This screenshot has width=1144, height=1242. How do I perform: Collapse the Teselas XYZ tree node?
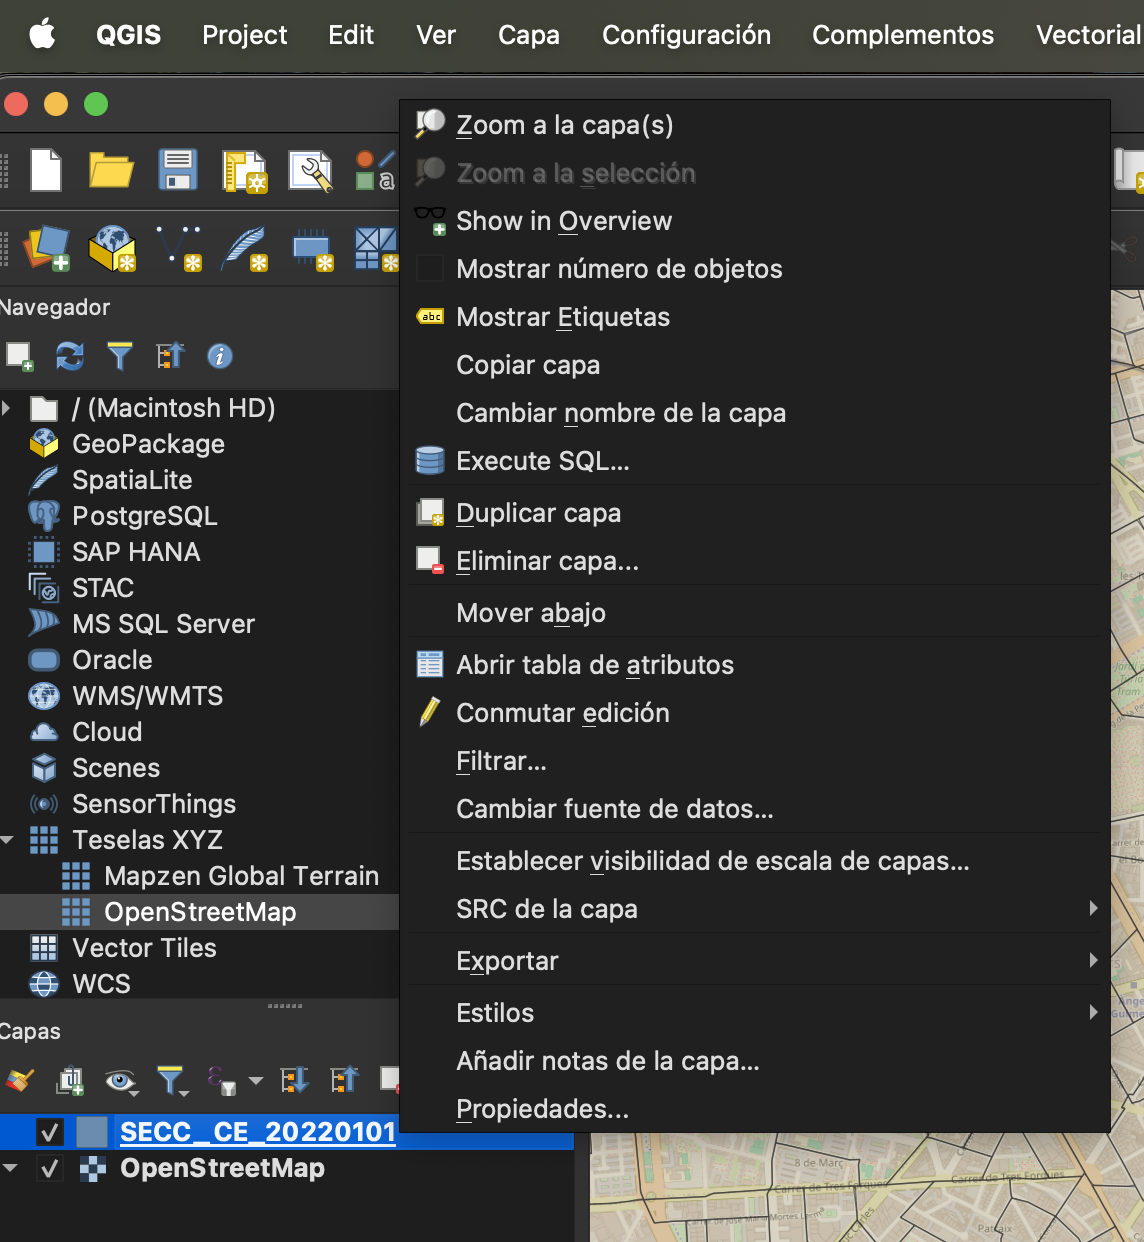tap(8, 840)
